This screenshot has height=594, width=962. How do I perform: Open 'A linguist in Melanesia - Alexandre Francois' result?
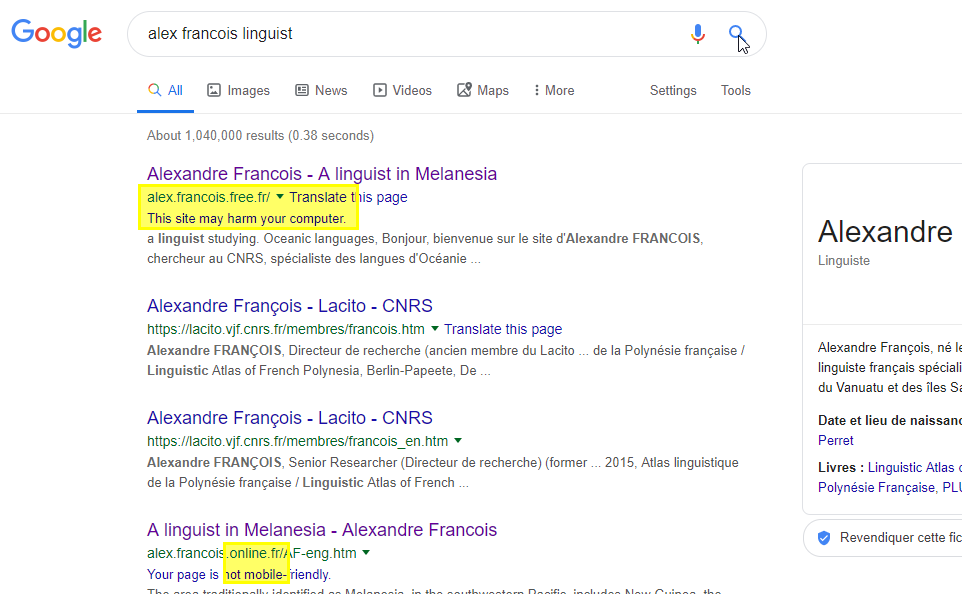[x=321, y=530]
